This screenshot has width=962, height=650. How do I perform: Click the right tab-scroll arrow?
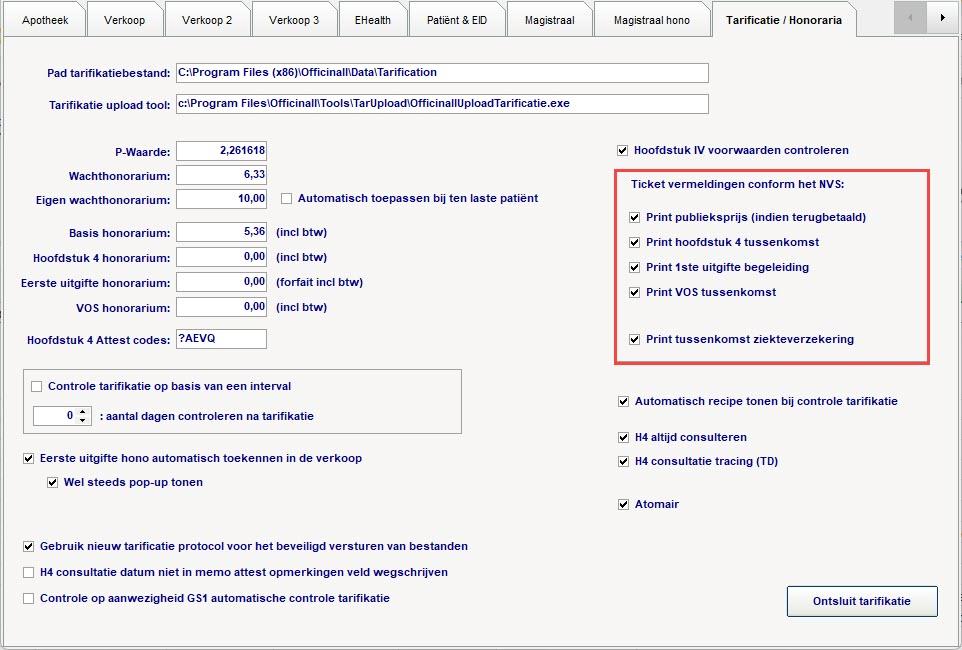tap(942, 18)
